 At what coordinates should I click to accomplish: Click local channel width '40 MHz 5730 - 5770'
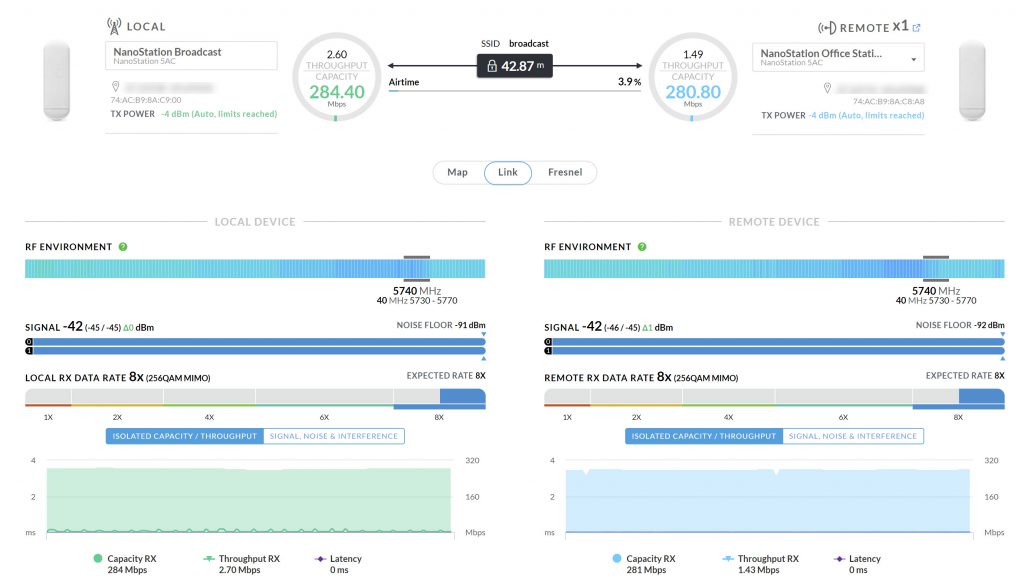tap(417, 301)
